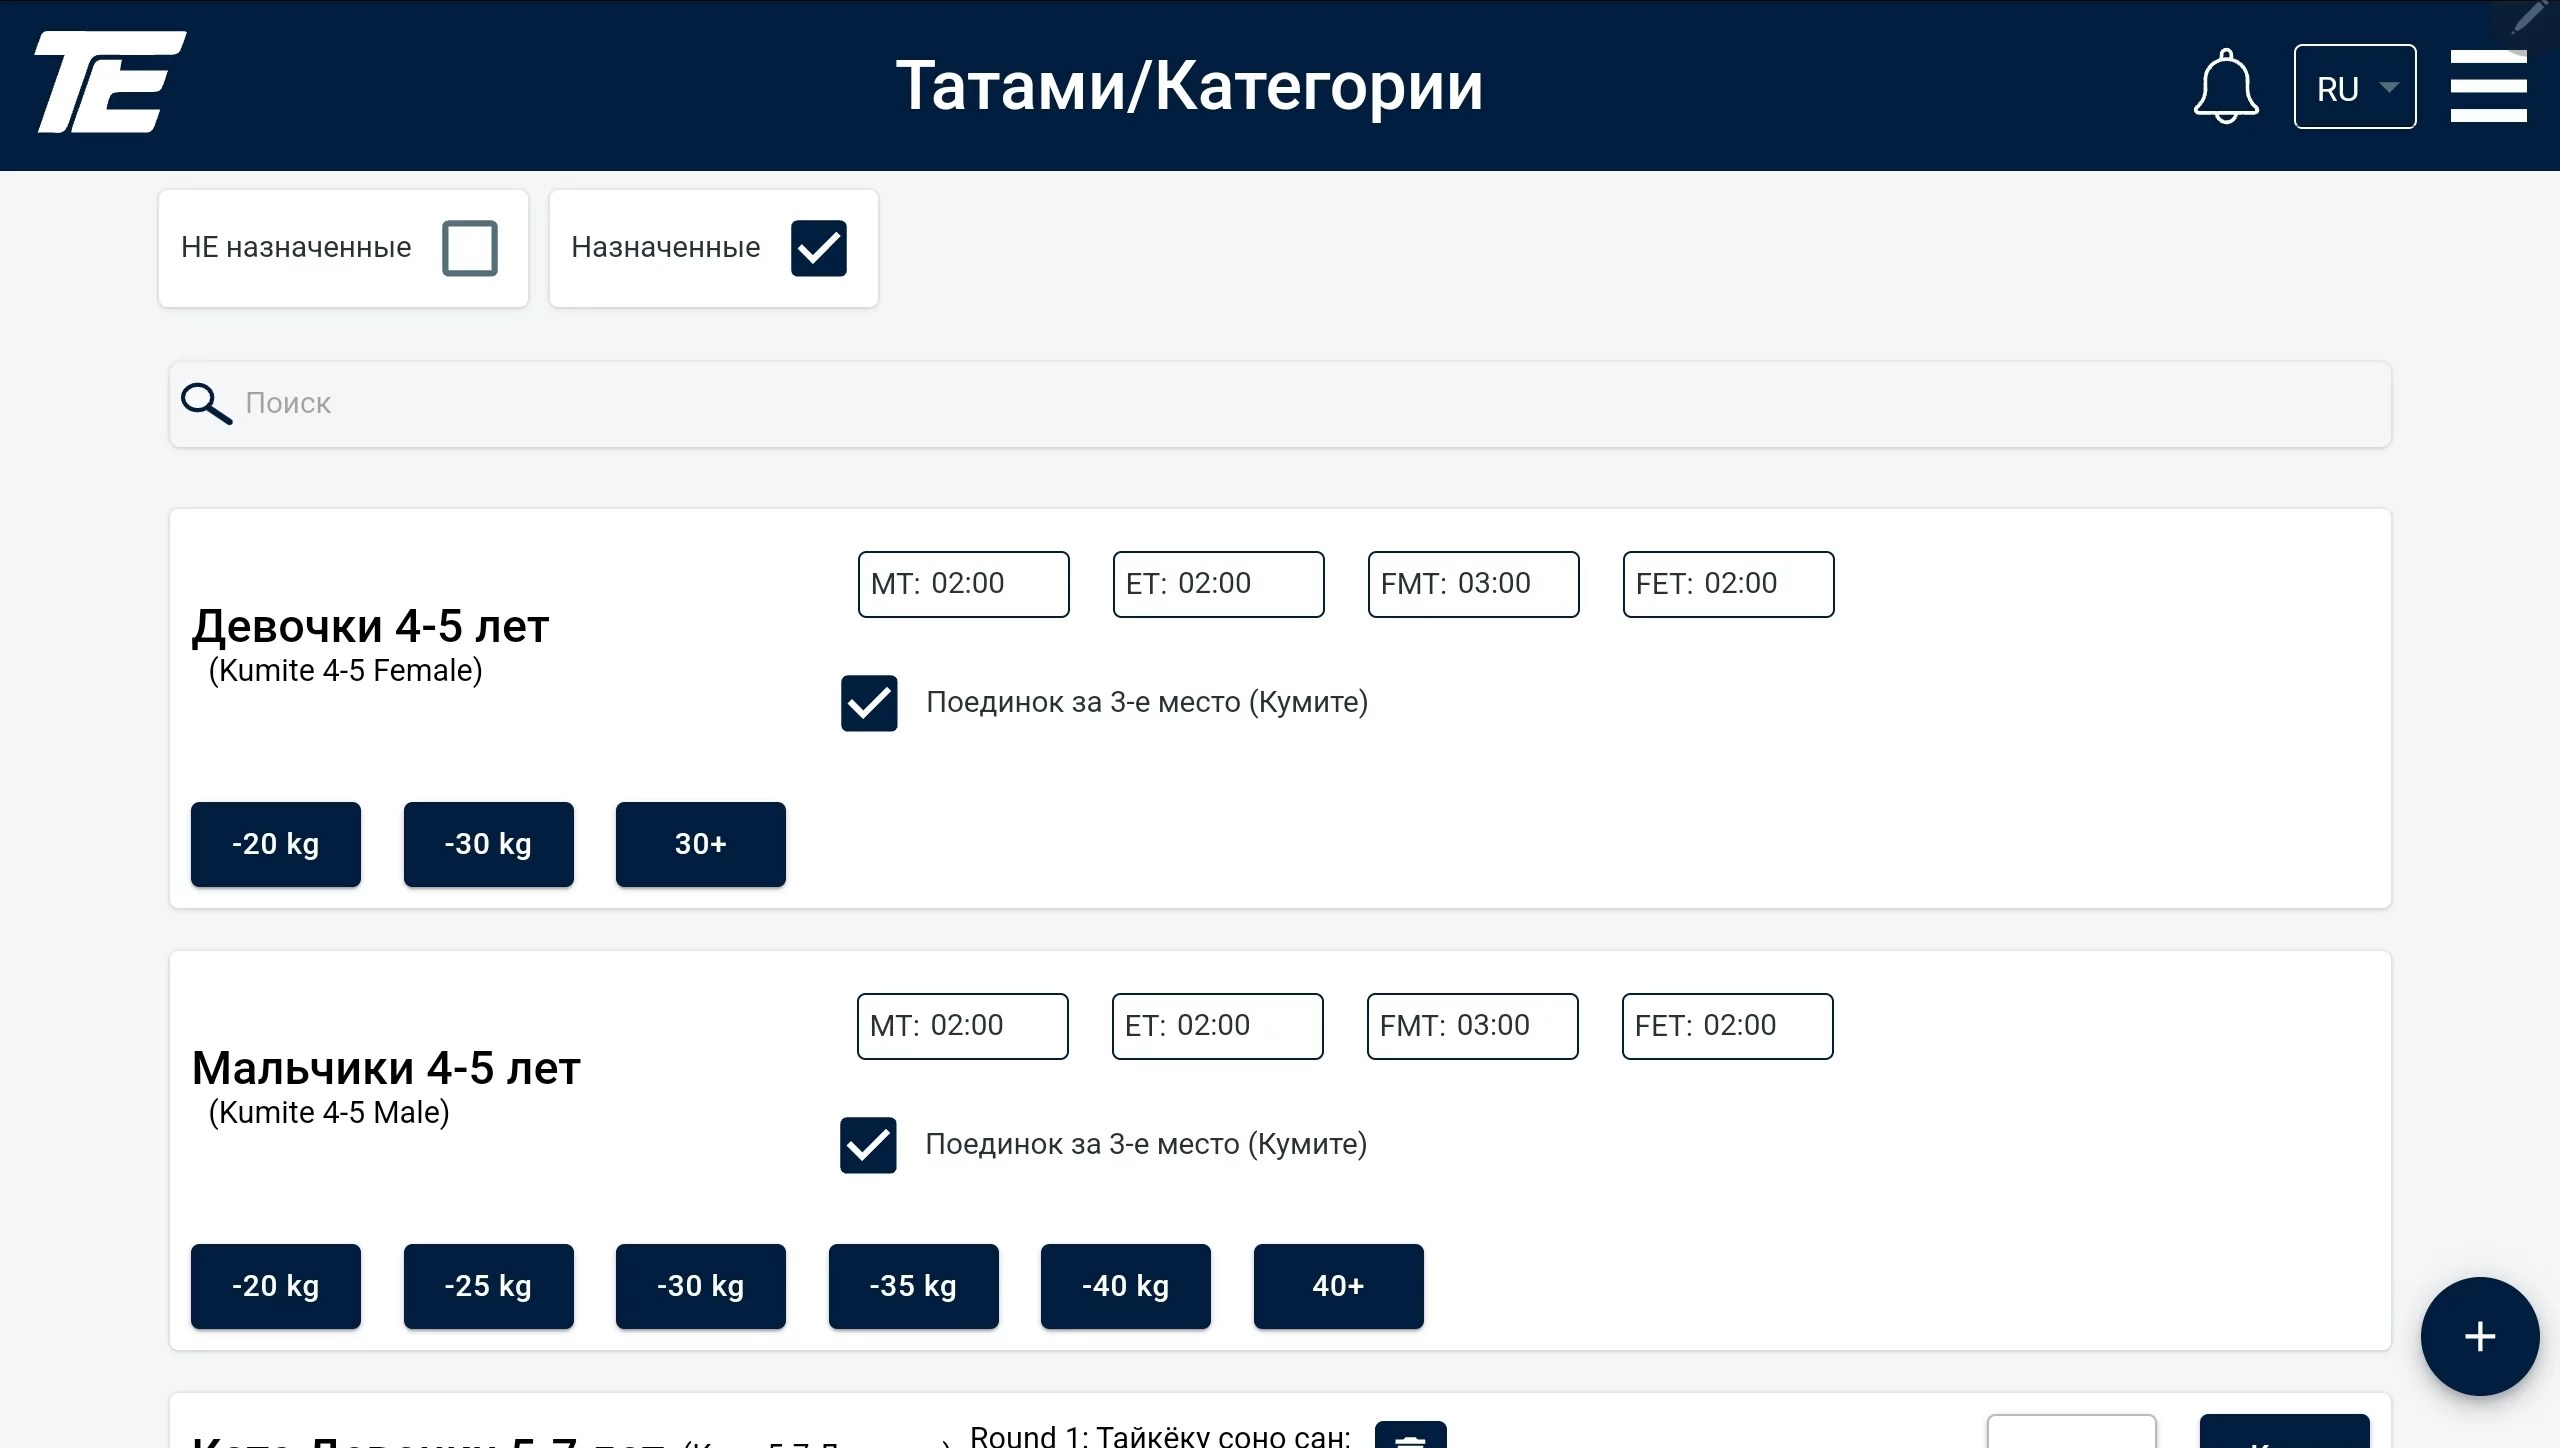
Task: Select 30+ under Девочки 4-5 лет
Action: pyautogui.click(x=701, y=844)
